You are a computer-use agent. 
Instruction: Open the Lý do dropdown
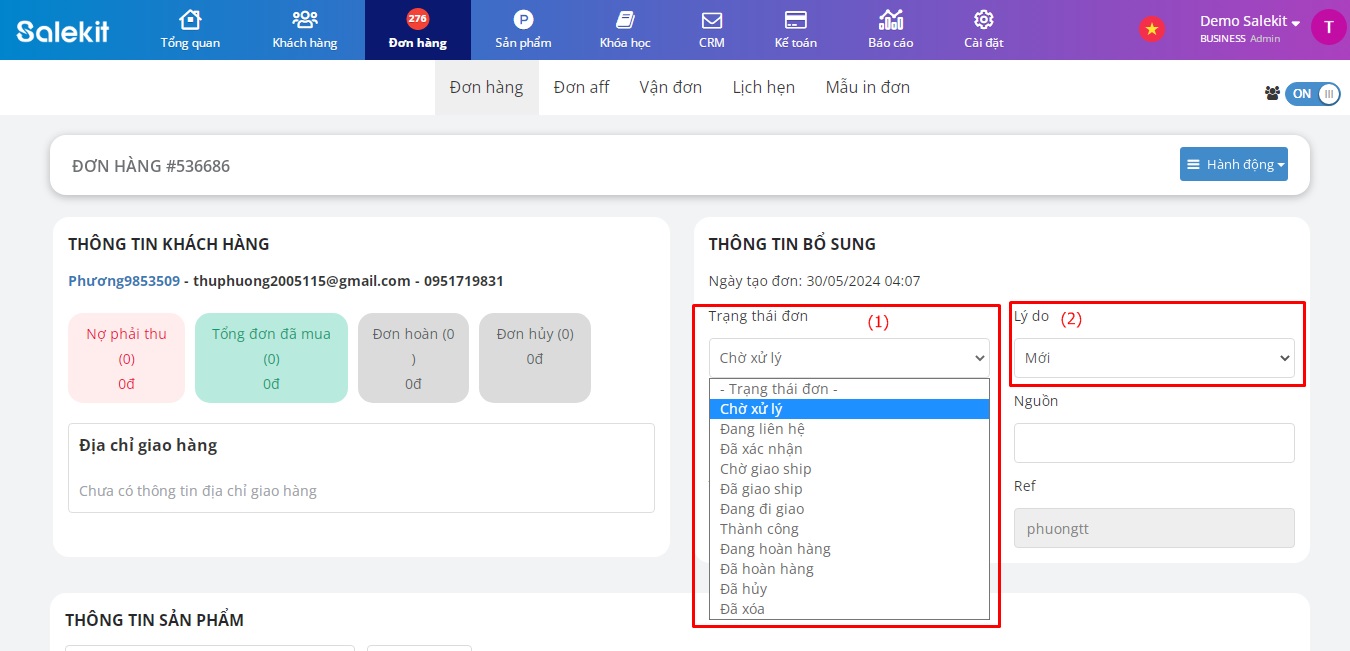point(1154,358)
